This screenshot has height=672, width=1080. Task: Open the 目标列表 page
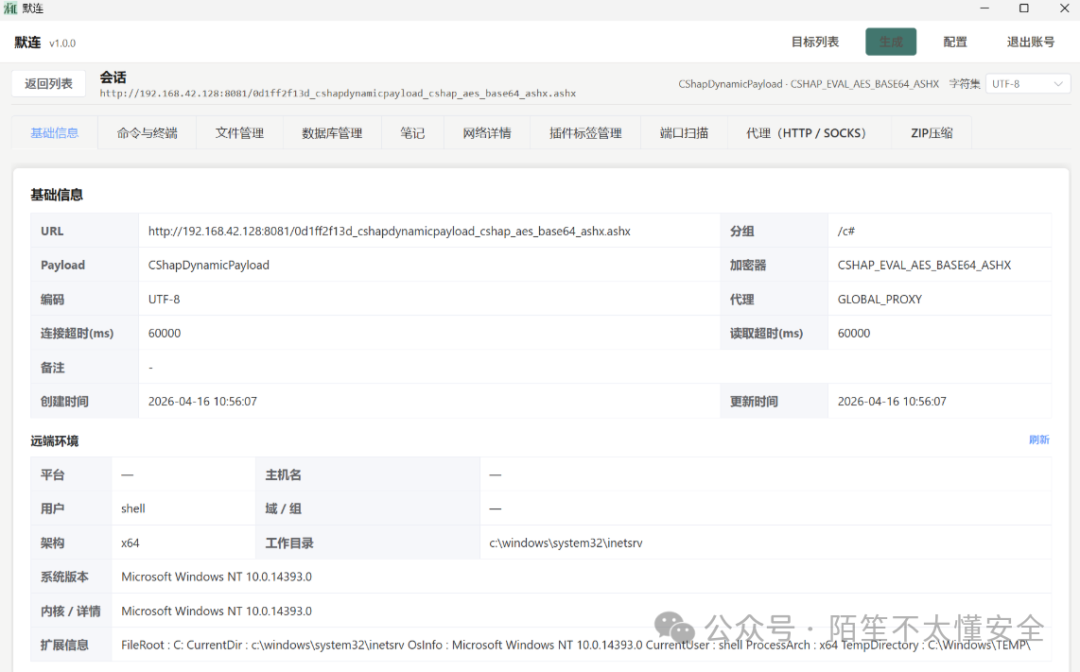pos(815,42)
